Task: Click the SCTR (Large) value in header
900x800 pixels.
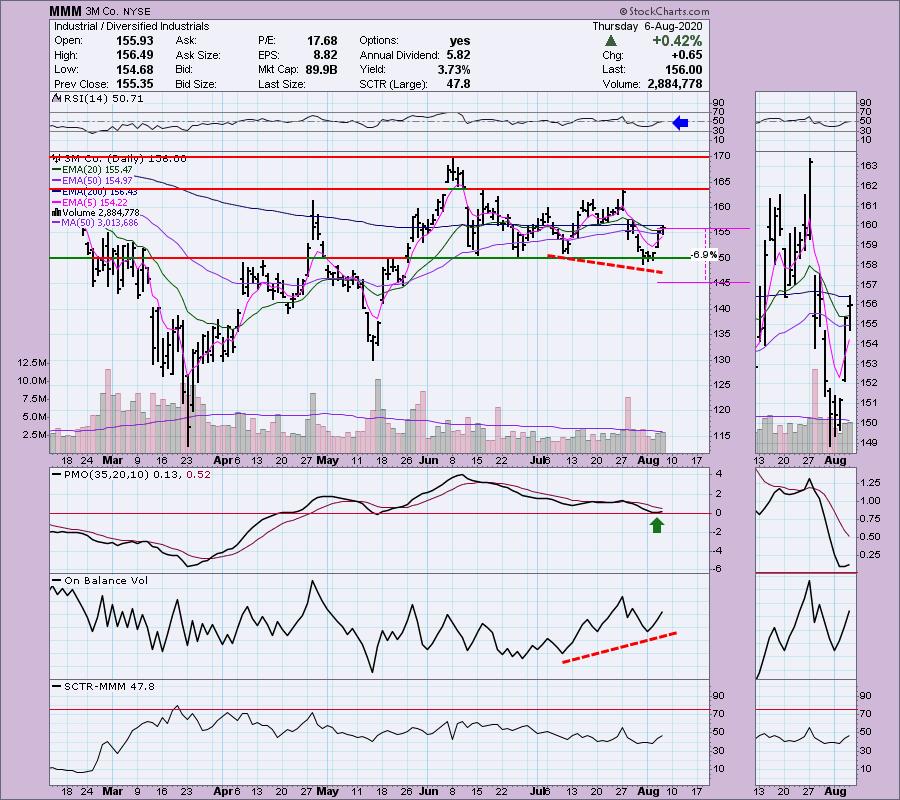Action: [459, 84]
